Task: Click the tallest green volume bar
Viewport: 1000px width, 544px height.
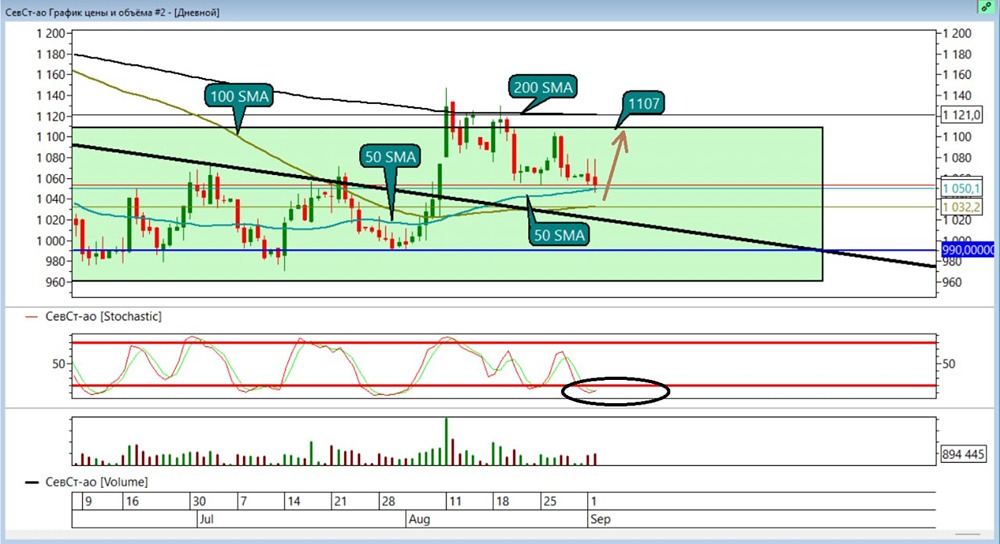Action: [446, 441]
